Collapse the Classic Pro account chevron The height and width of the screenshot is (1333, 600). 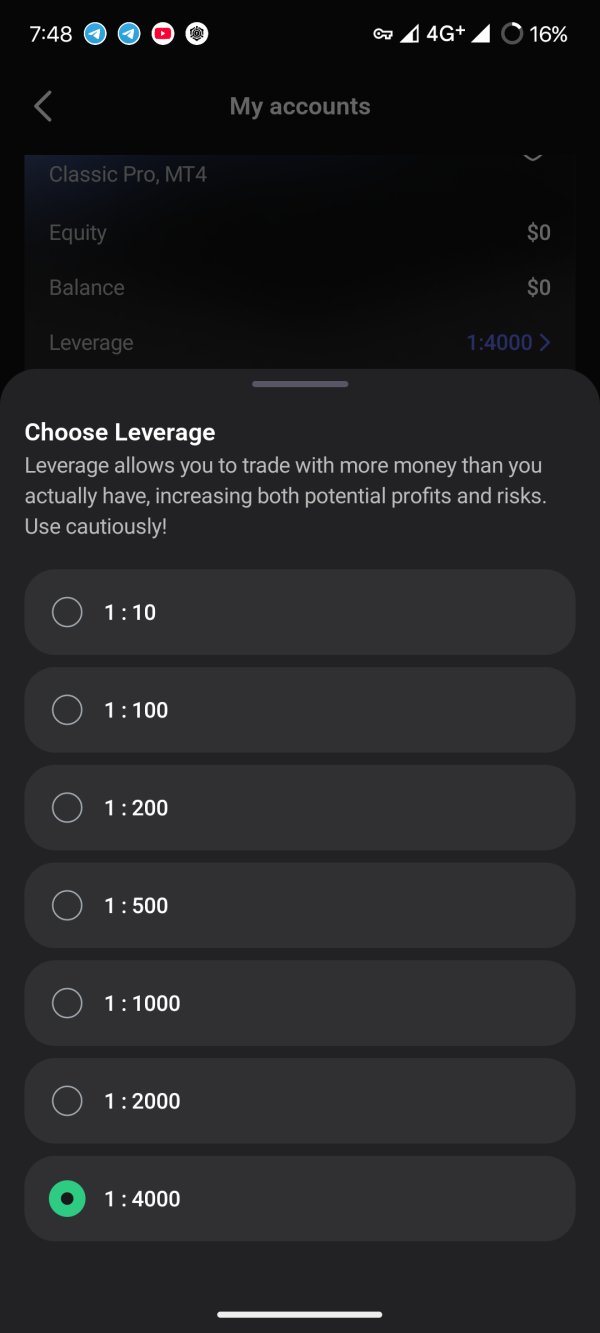coord(533,157)
